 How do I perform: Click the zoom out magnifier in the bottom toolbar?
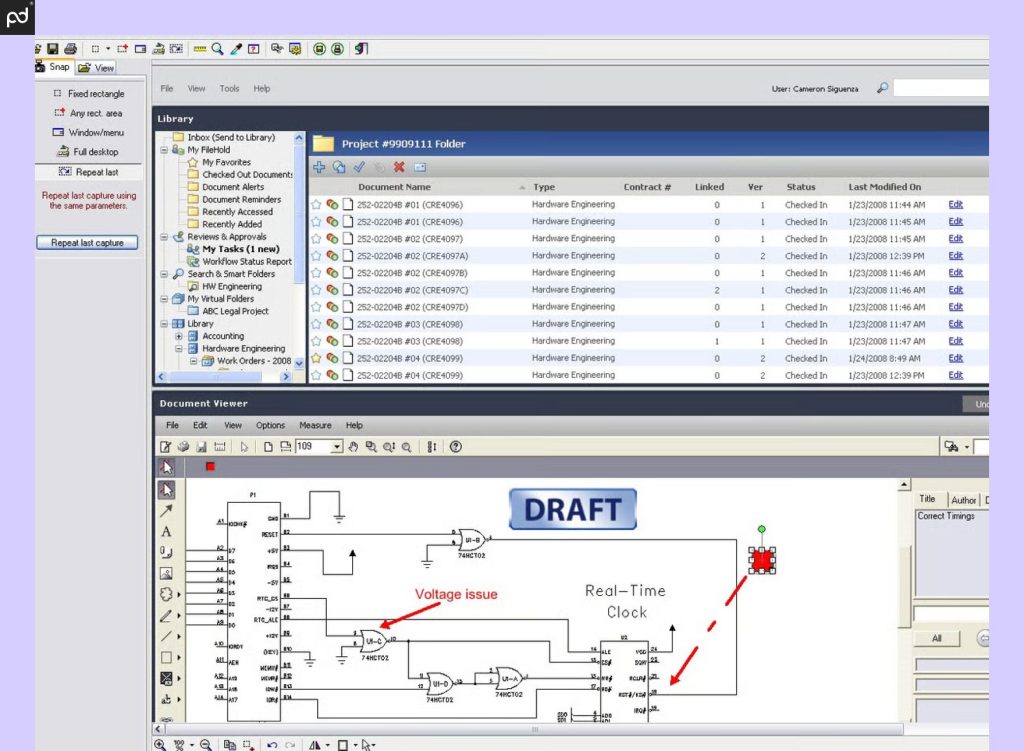click(206, 744)
